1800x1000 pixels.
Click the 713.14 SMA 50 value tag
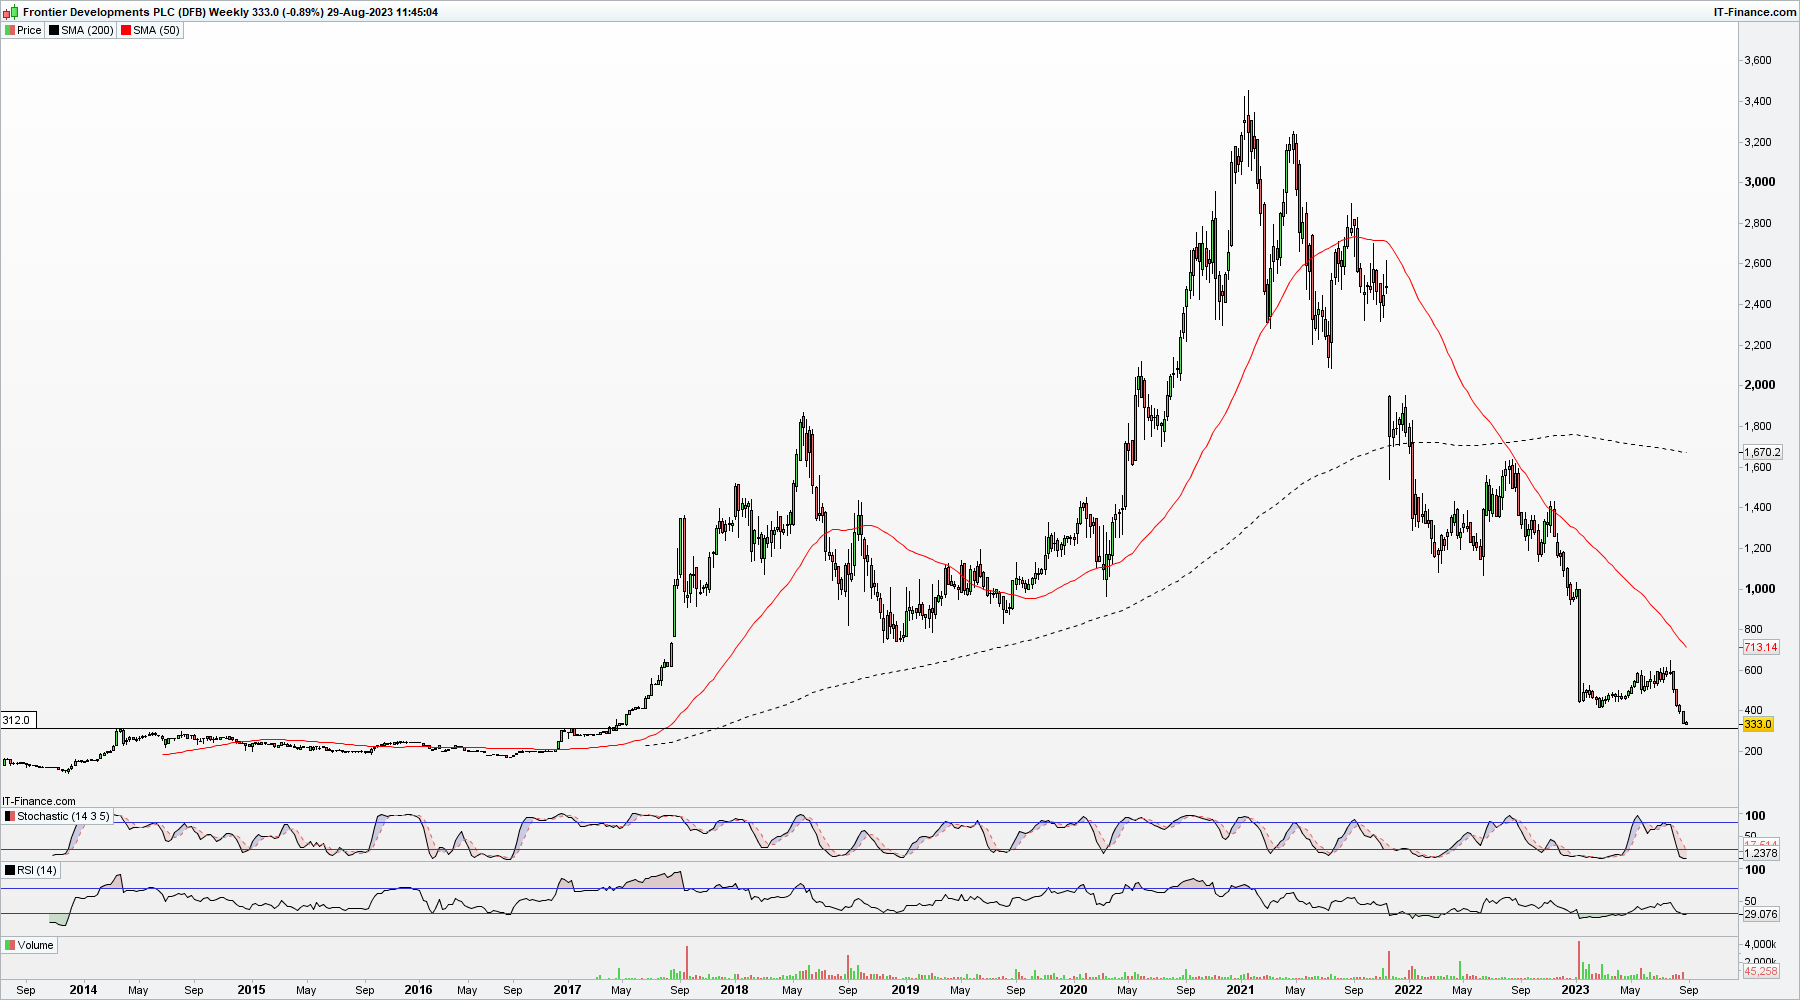coord(1760,647)
